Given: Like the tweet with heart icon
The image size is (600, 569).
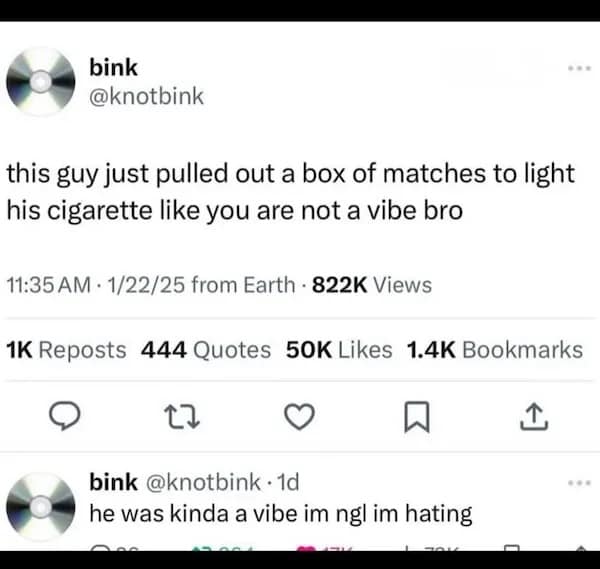Looking at the screenshot, I should 300,416.
